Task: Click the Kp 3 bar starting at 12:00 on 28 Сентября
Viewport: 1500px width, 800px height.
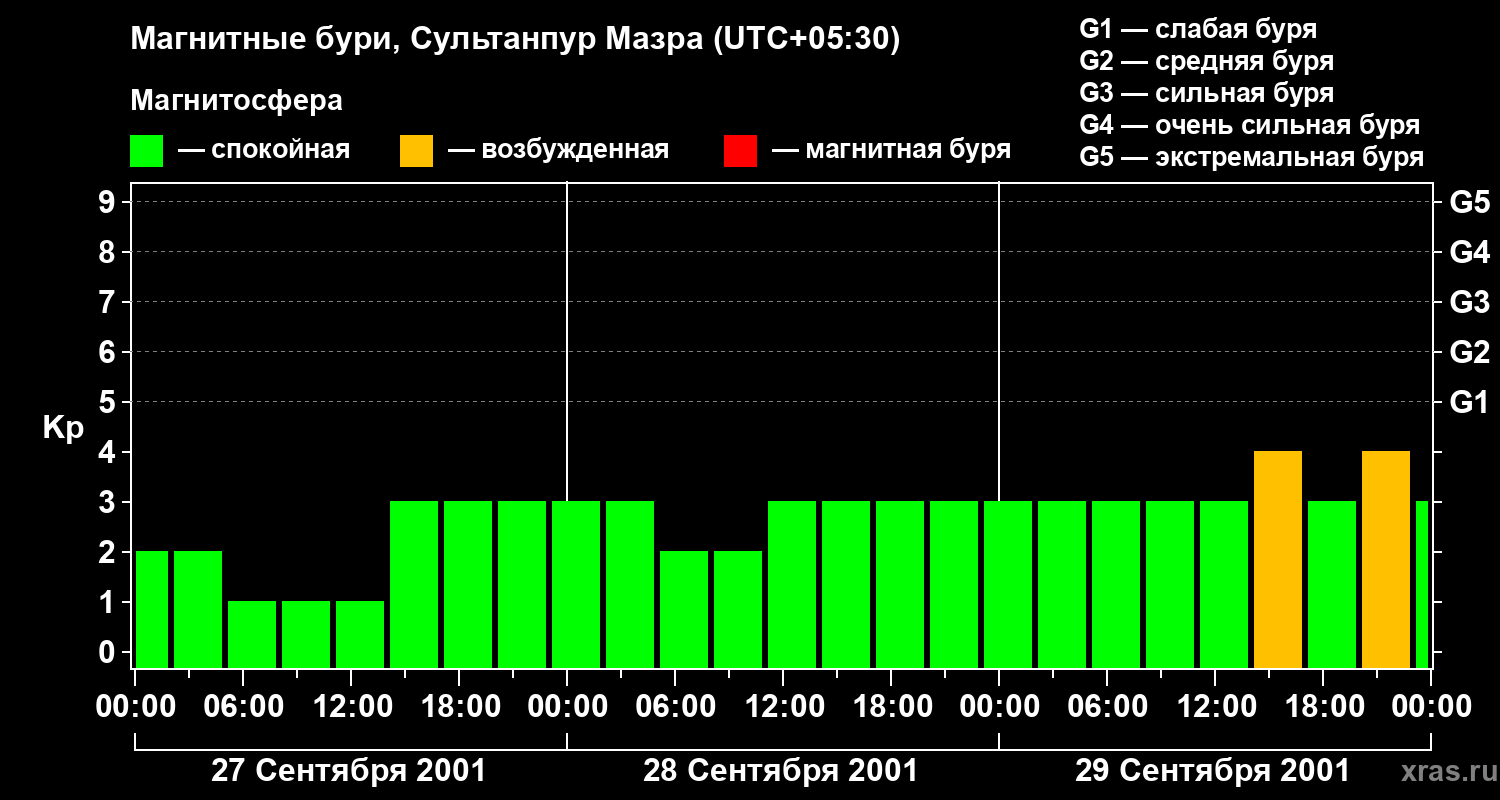Action: 792,585
